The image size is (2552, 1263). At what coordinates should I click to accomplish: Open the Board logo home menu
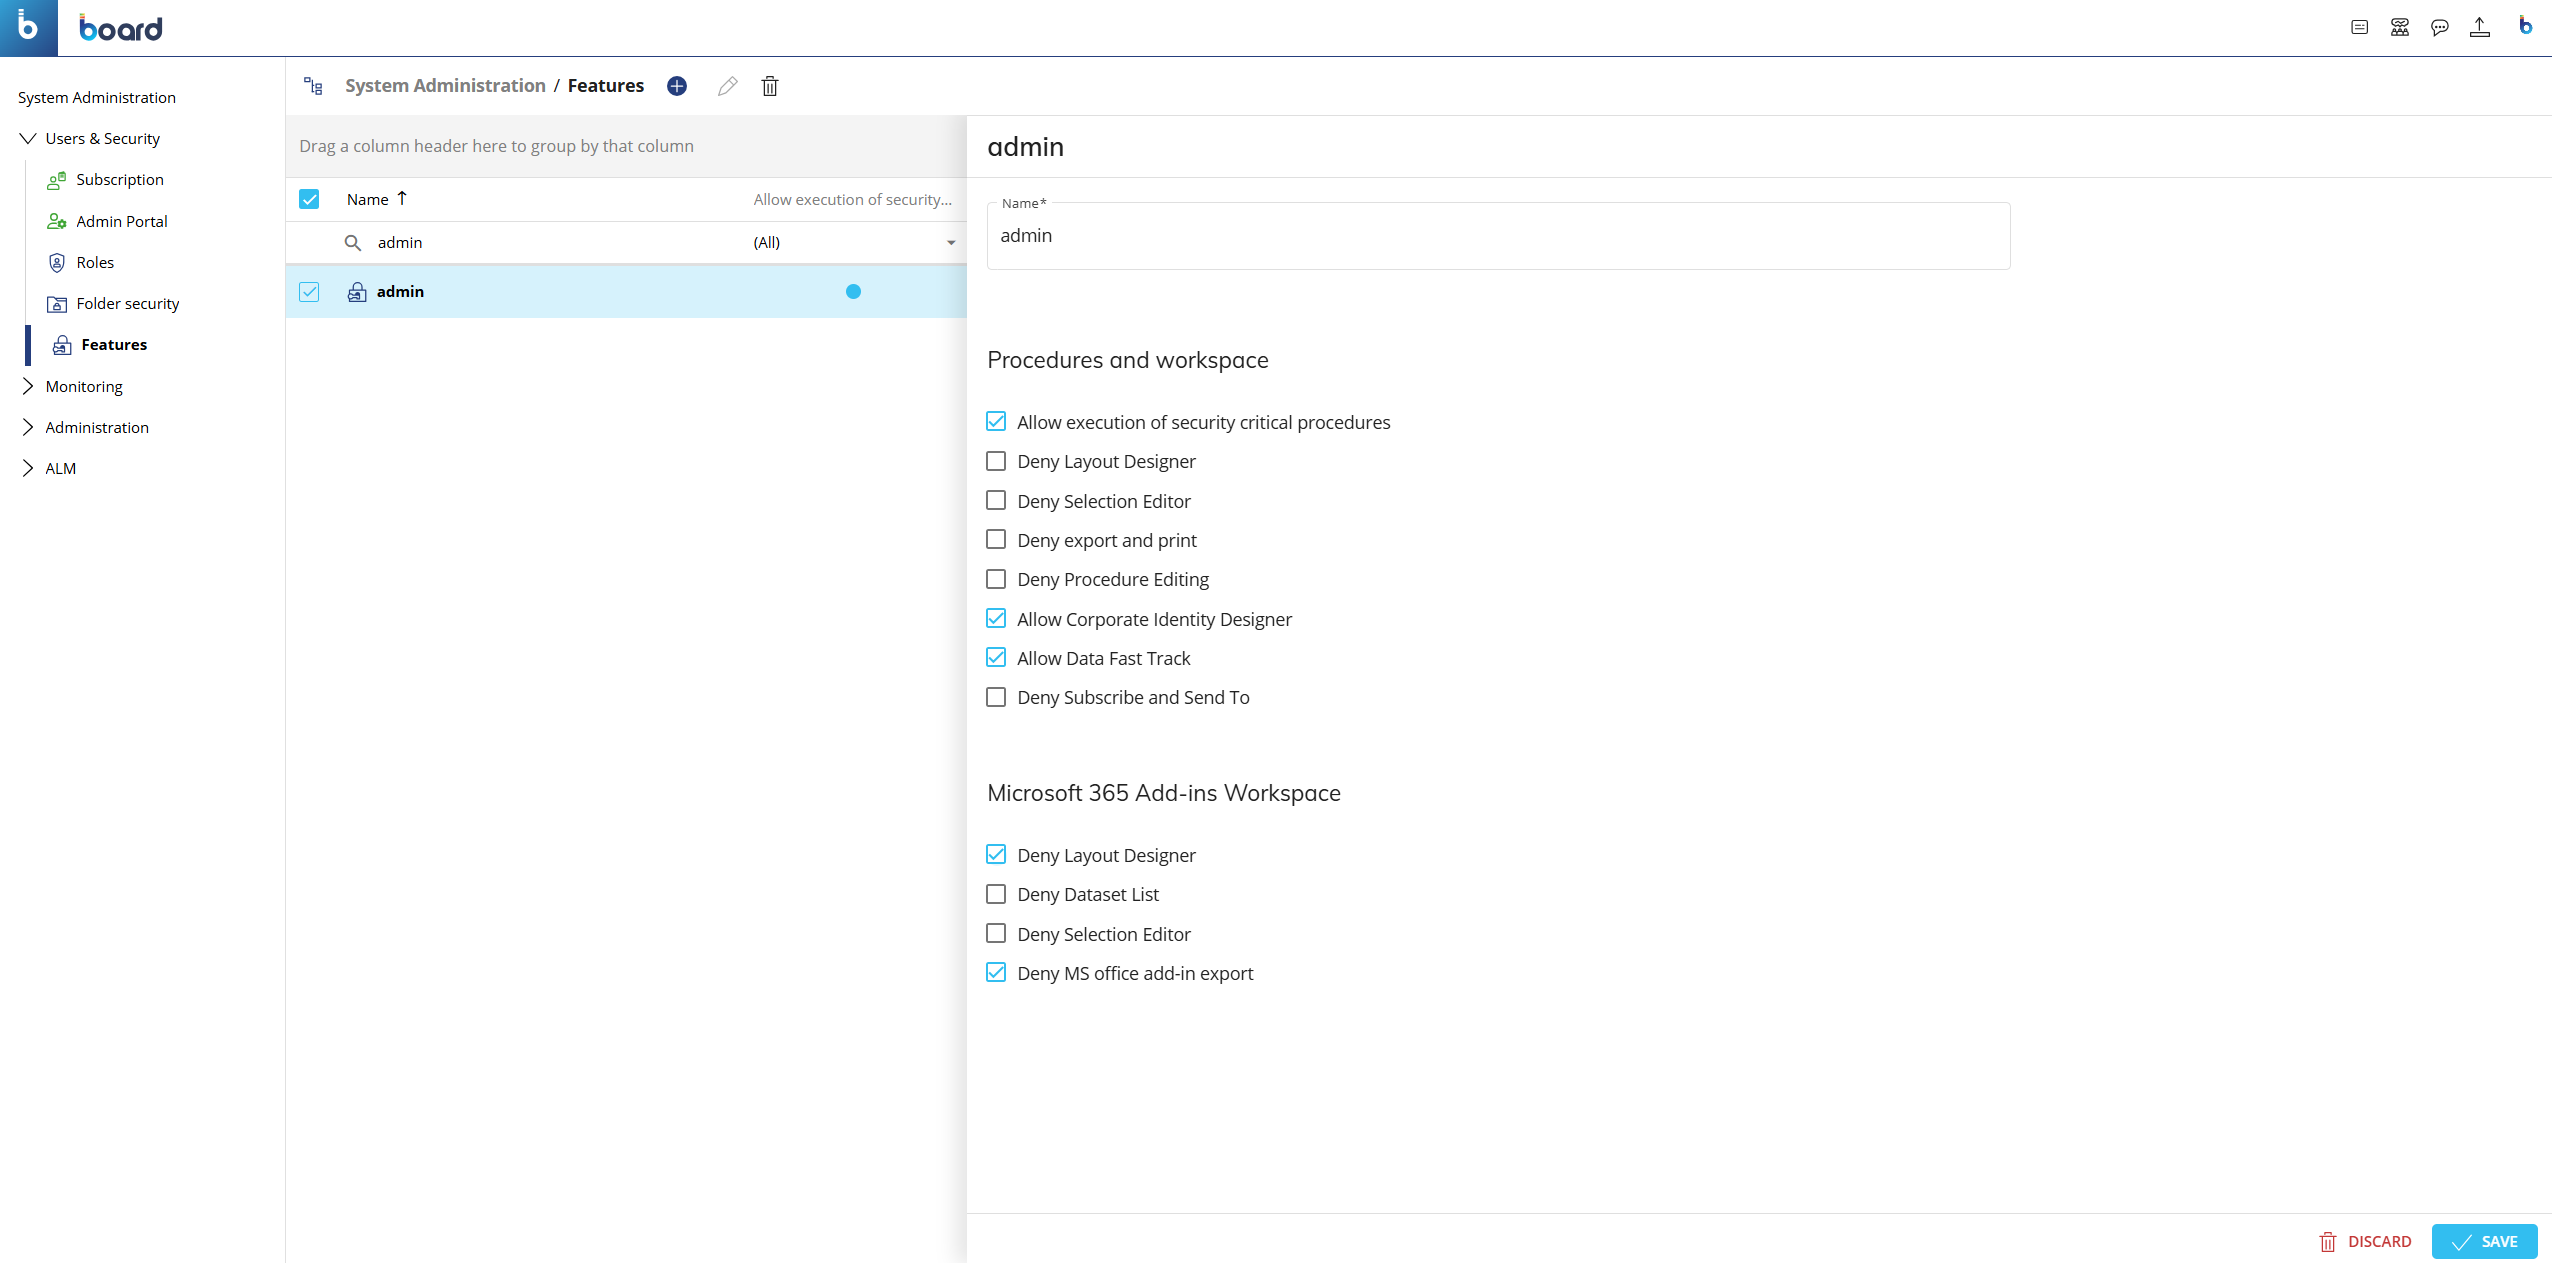pos(28,27)
